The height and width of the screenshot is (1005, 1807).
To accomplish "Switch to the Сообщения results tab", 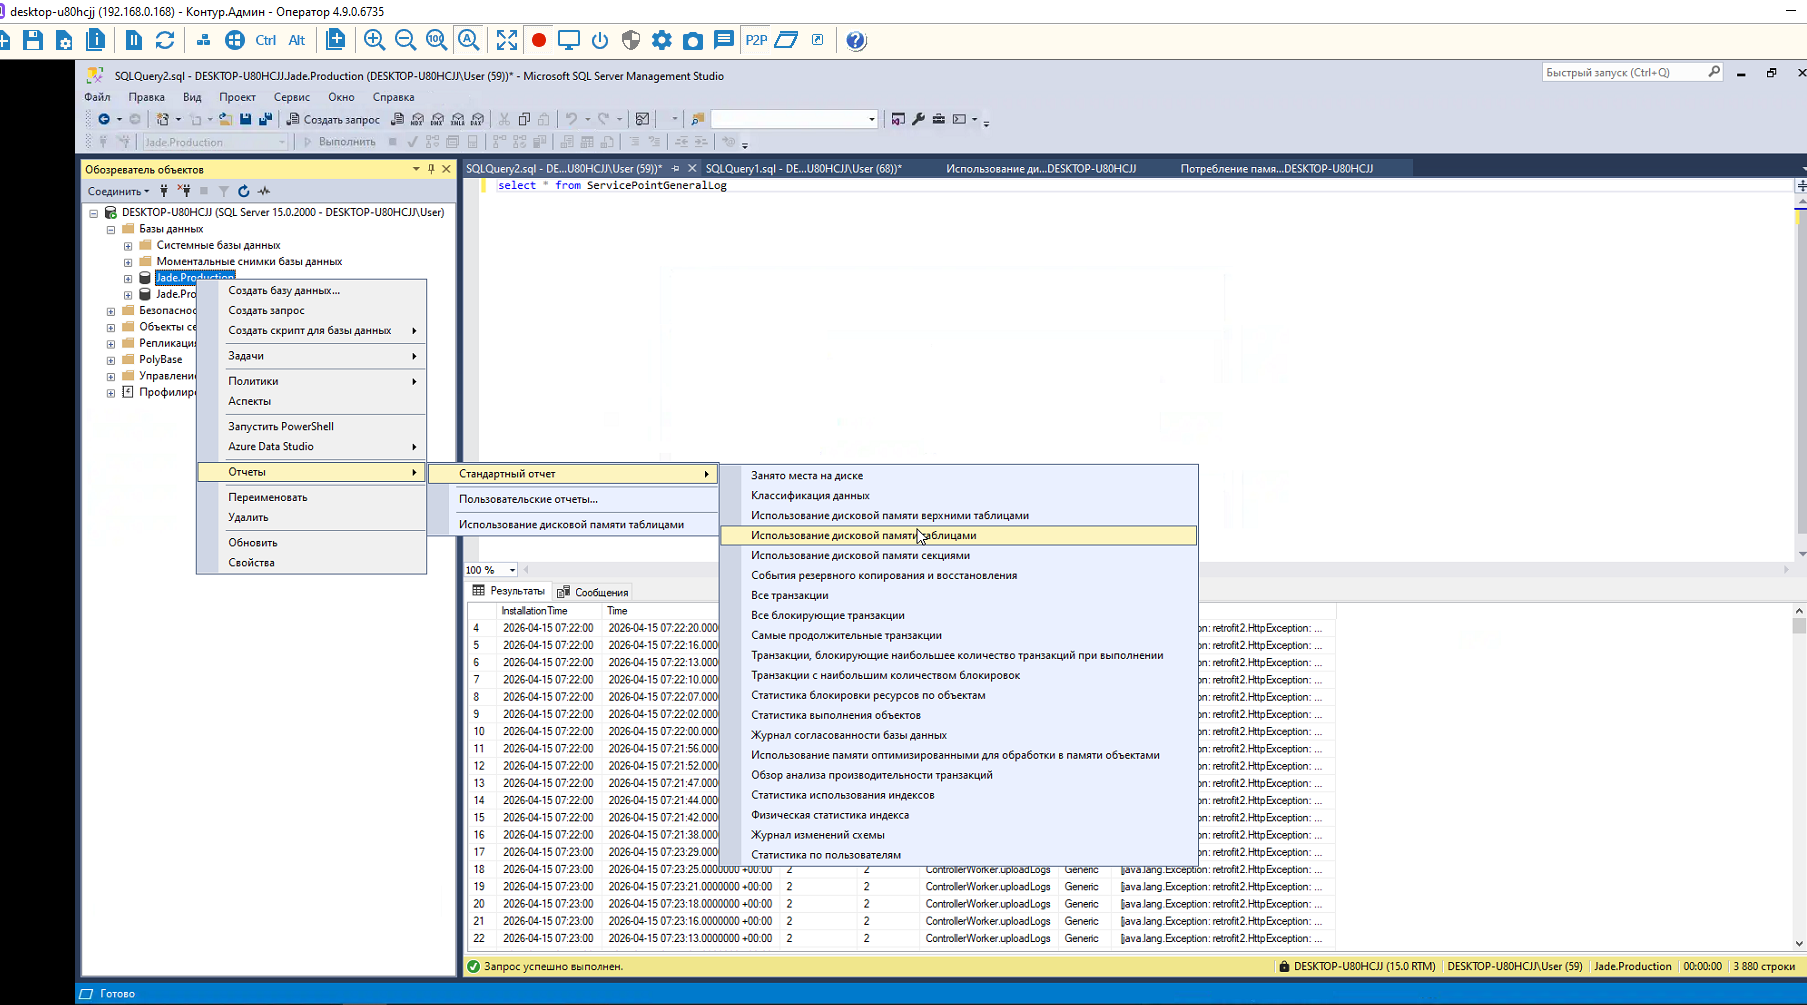I will pyautogui.click(x=593, y=592).
